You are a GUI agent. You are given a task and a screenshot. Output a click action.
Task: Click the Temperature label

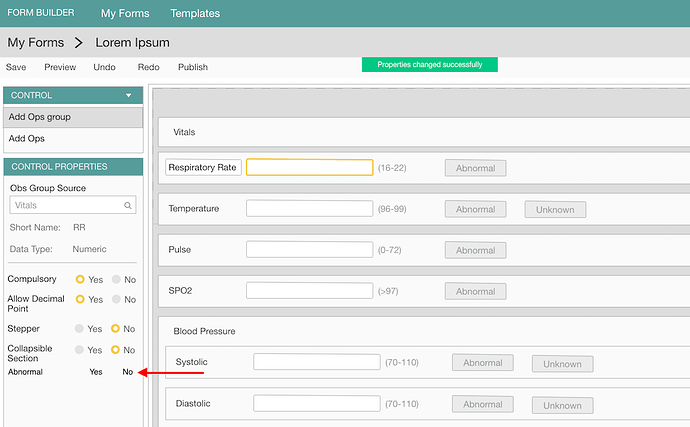click(x=194, y=209)
